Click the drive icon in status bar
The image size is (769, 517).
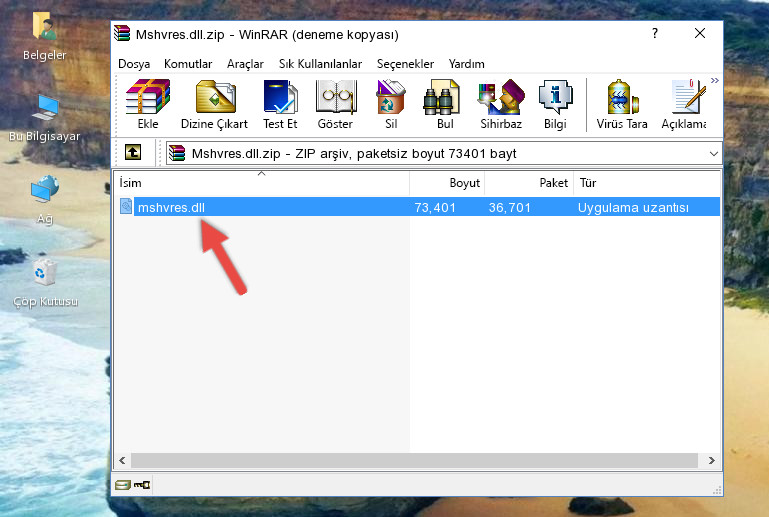[122, 485]
